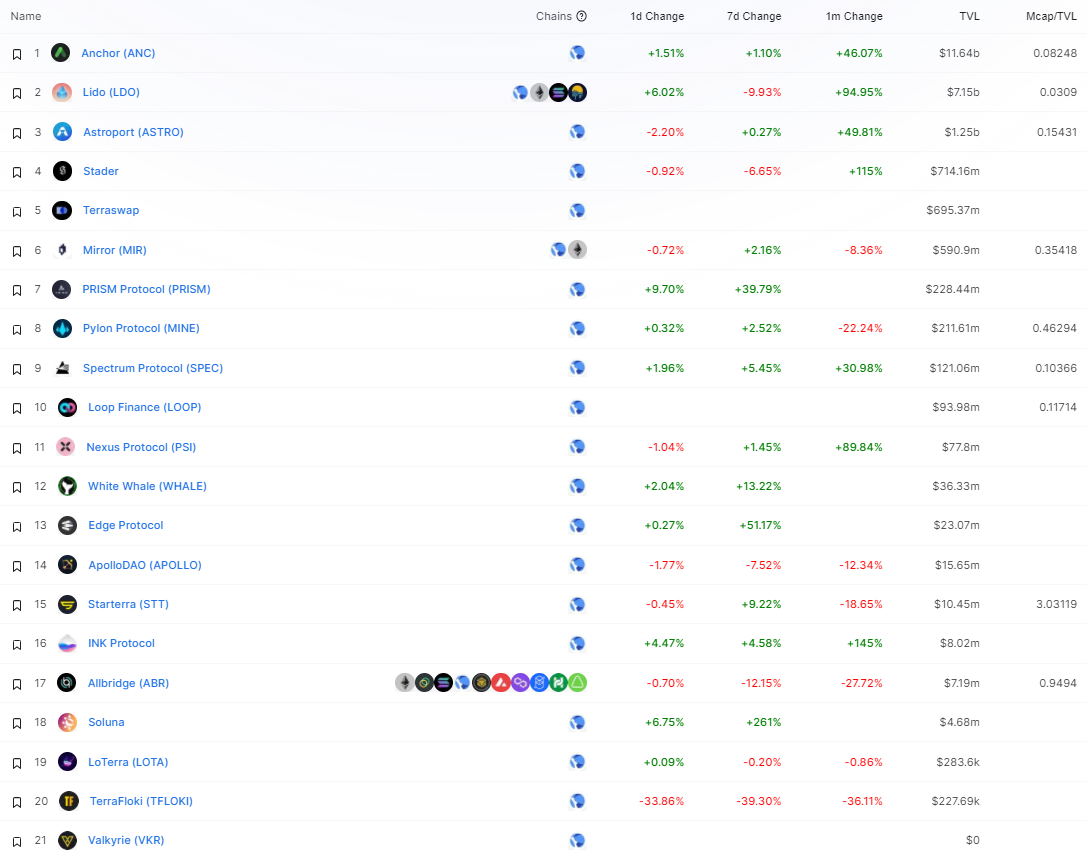Click the Anchor protocol logo
The width and height of the screenshot is (1087, 859).
pos(60,53)
